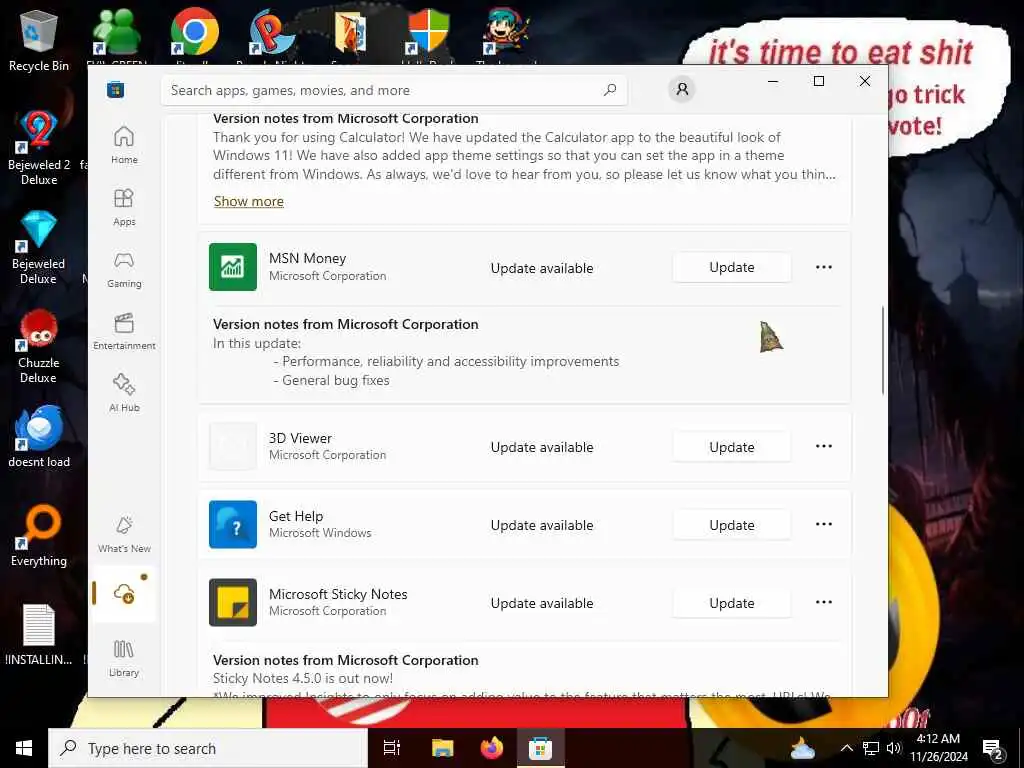Select the Bejeweled 2 Deluxe desktop shortcut
The height and width of the screenshot is (768, 1024).
[39, 148]
